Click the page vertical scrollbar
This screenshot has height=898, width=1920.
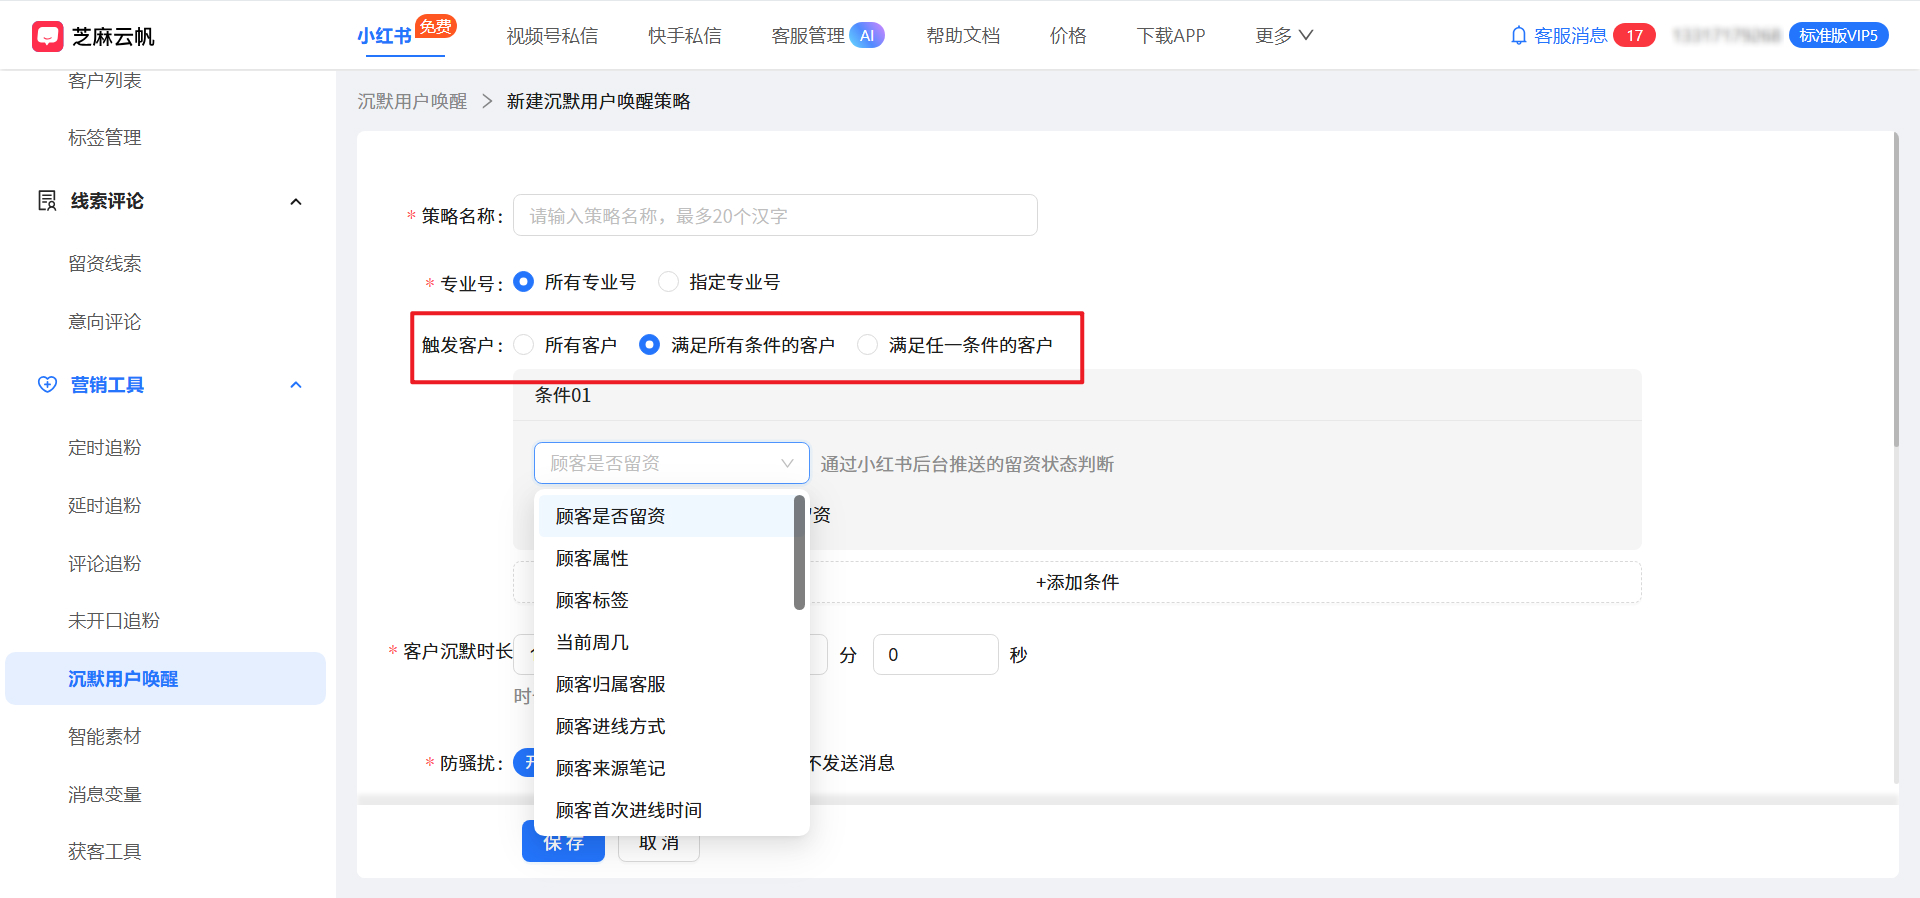click(1895, 290)
